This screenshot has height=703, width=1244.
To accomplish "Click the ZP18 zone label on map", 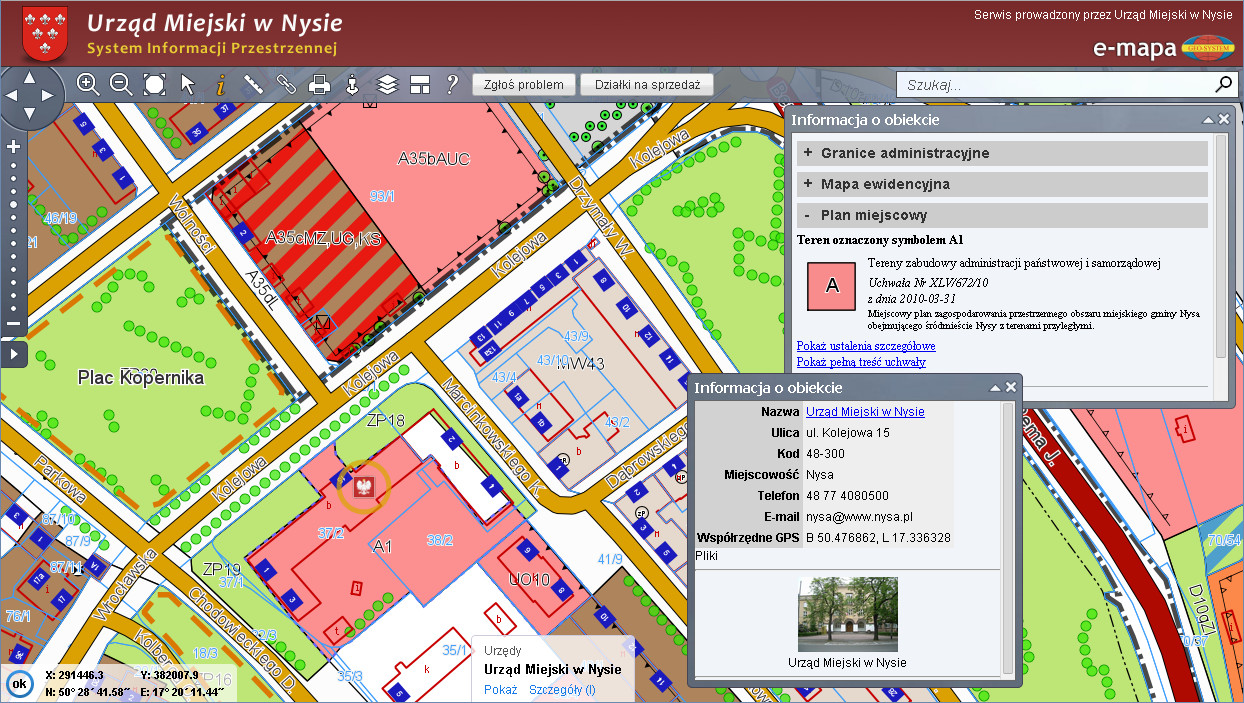I will [x=385, y=421].
